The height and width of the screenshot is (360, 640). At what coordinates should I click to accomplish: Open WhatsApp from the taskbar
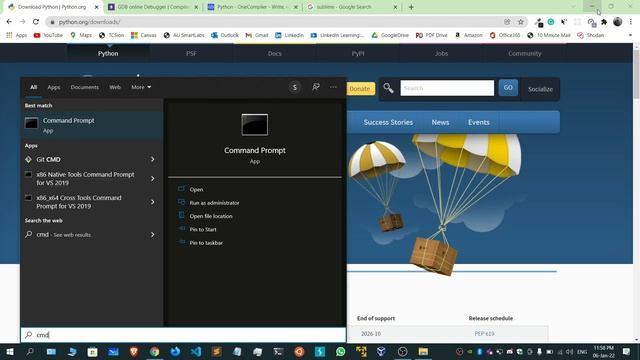[340, 351]
